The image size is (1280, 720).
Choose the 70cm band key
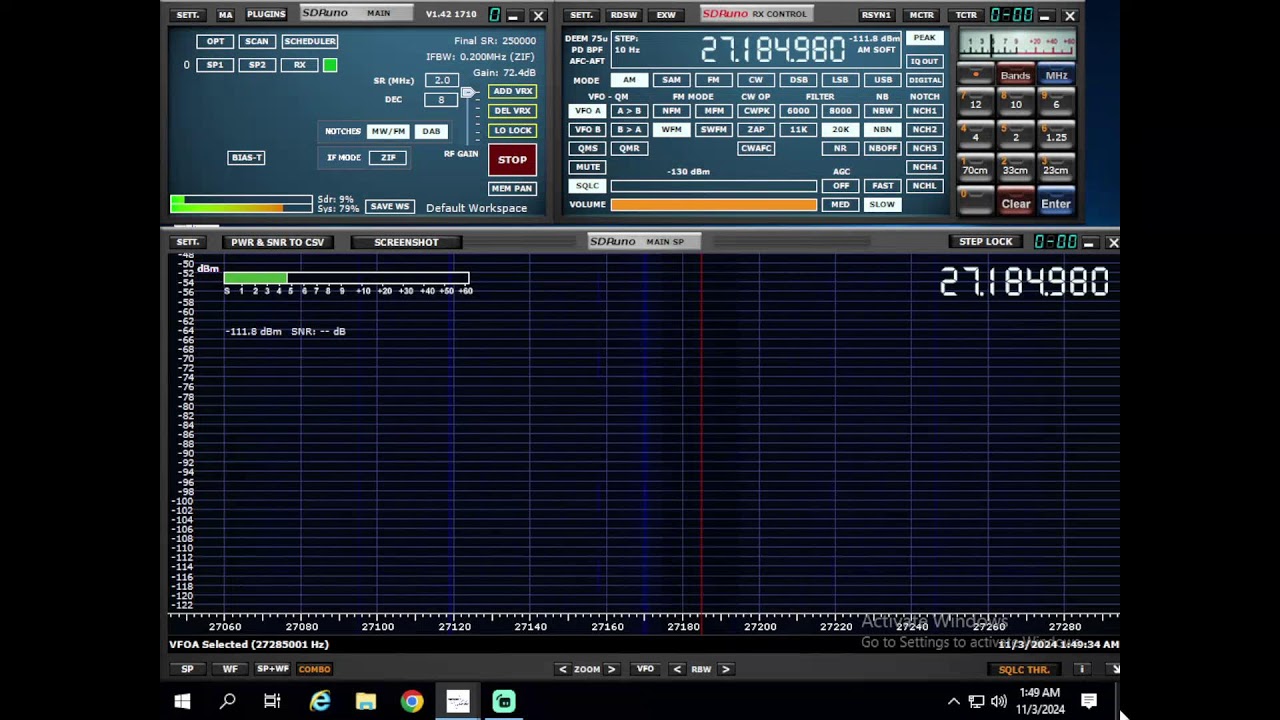pos(975,169)
